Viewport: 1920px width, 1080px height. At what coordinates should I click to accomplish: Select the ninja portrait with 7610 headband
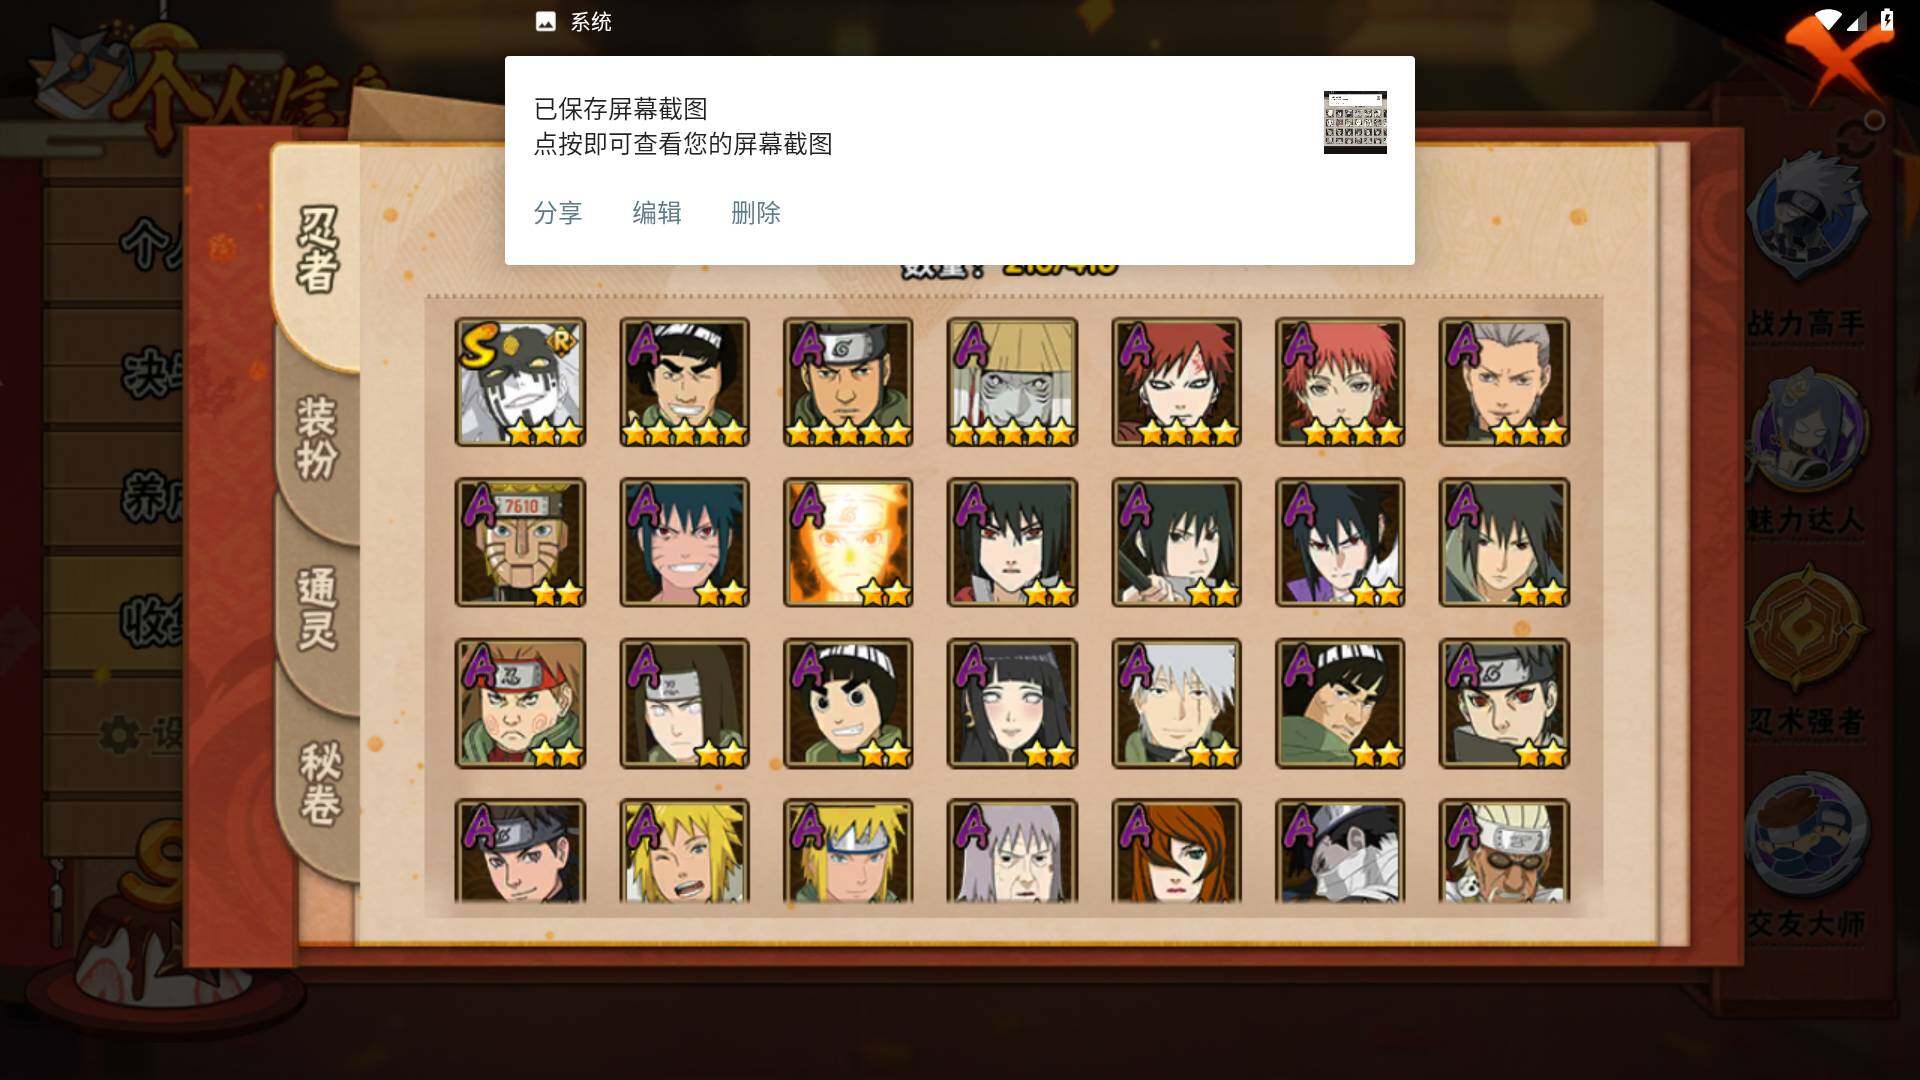(x=520, y=542)
